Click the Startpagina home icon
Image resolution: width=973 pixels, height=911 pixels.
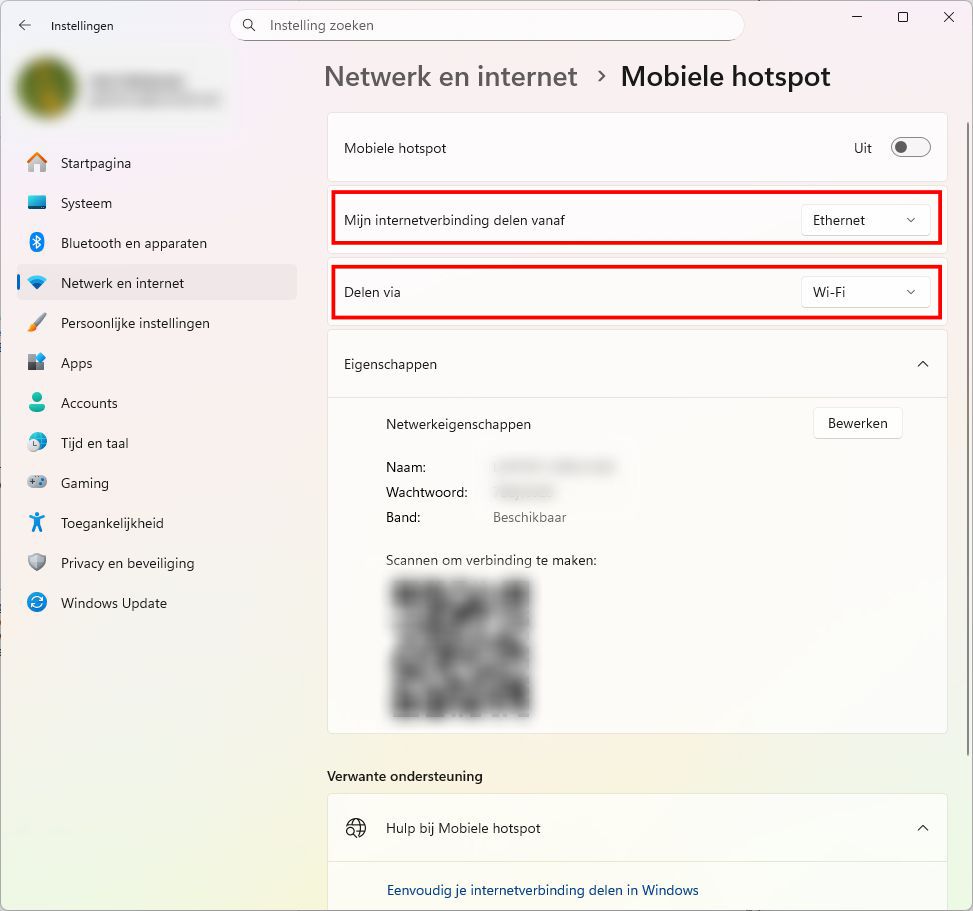click(x=37, y=163)
